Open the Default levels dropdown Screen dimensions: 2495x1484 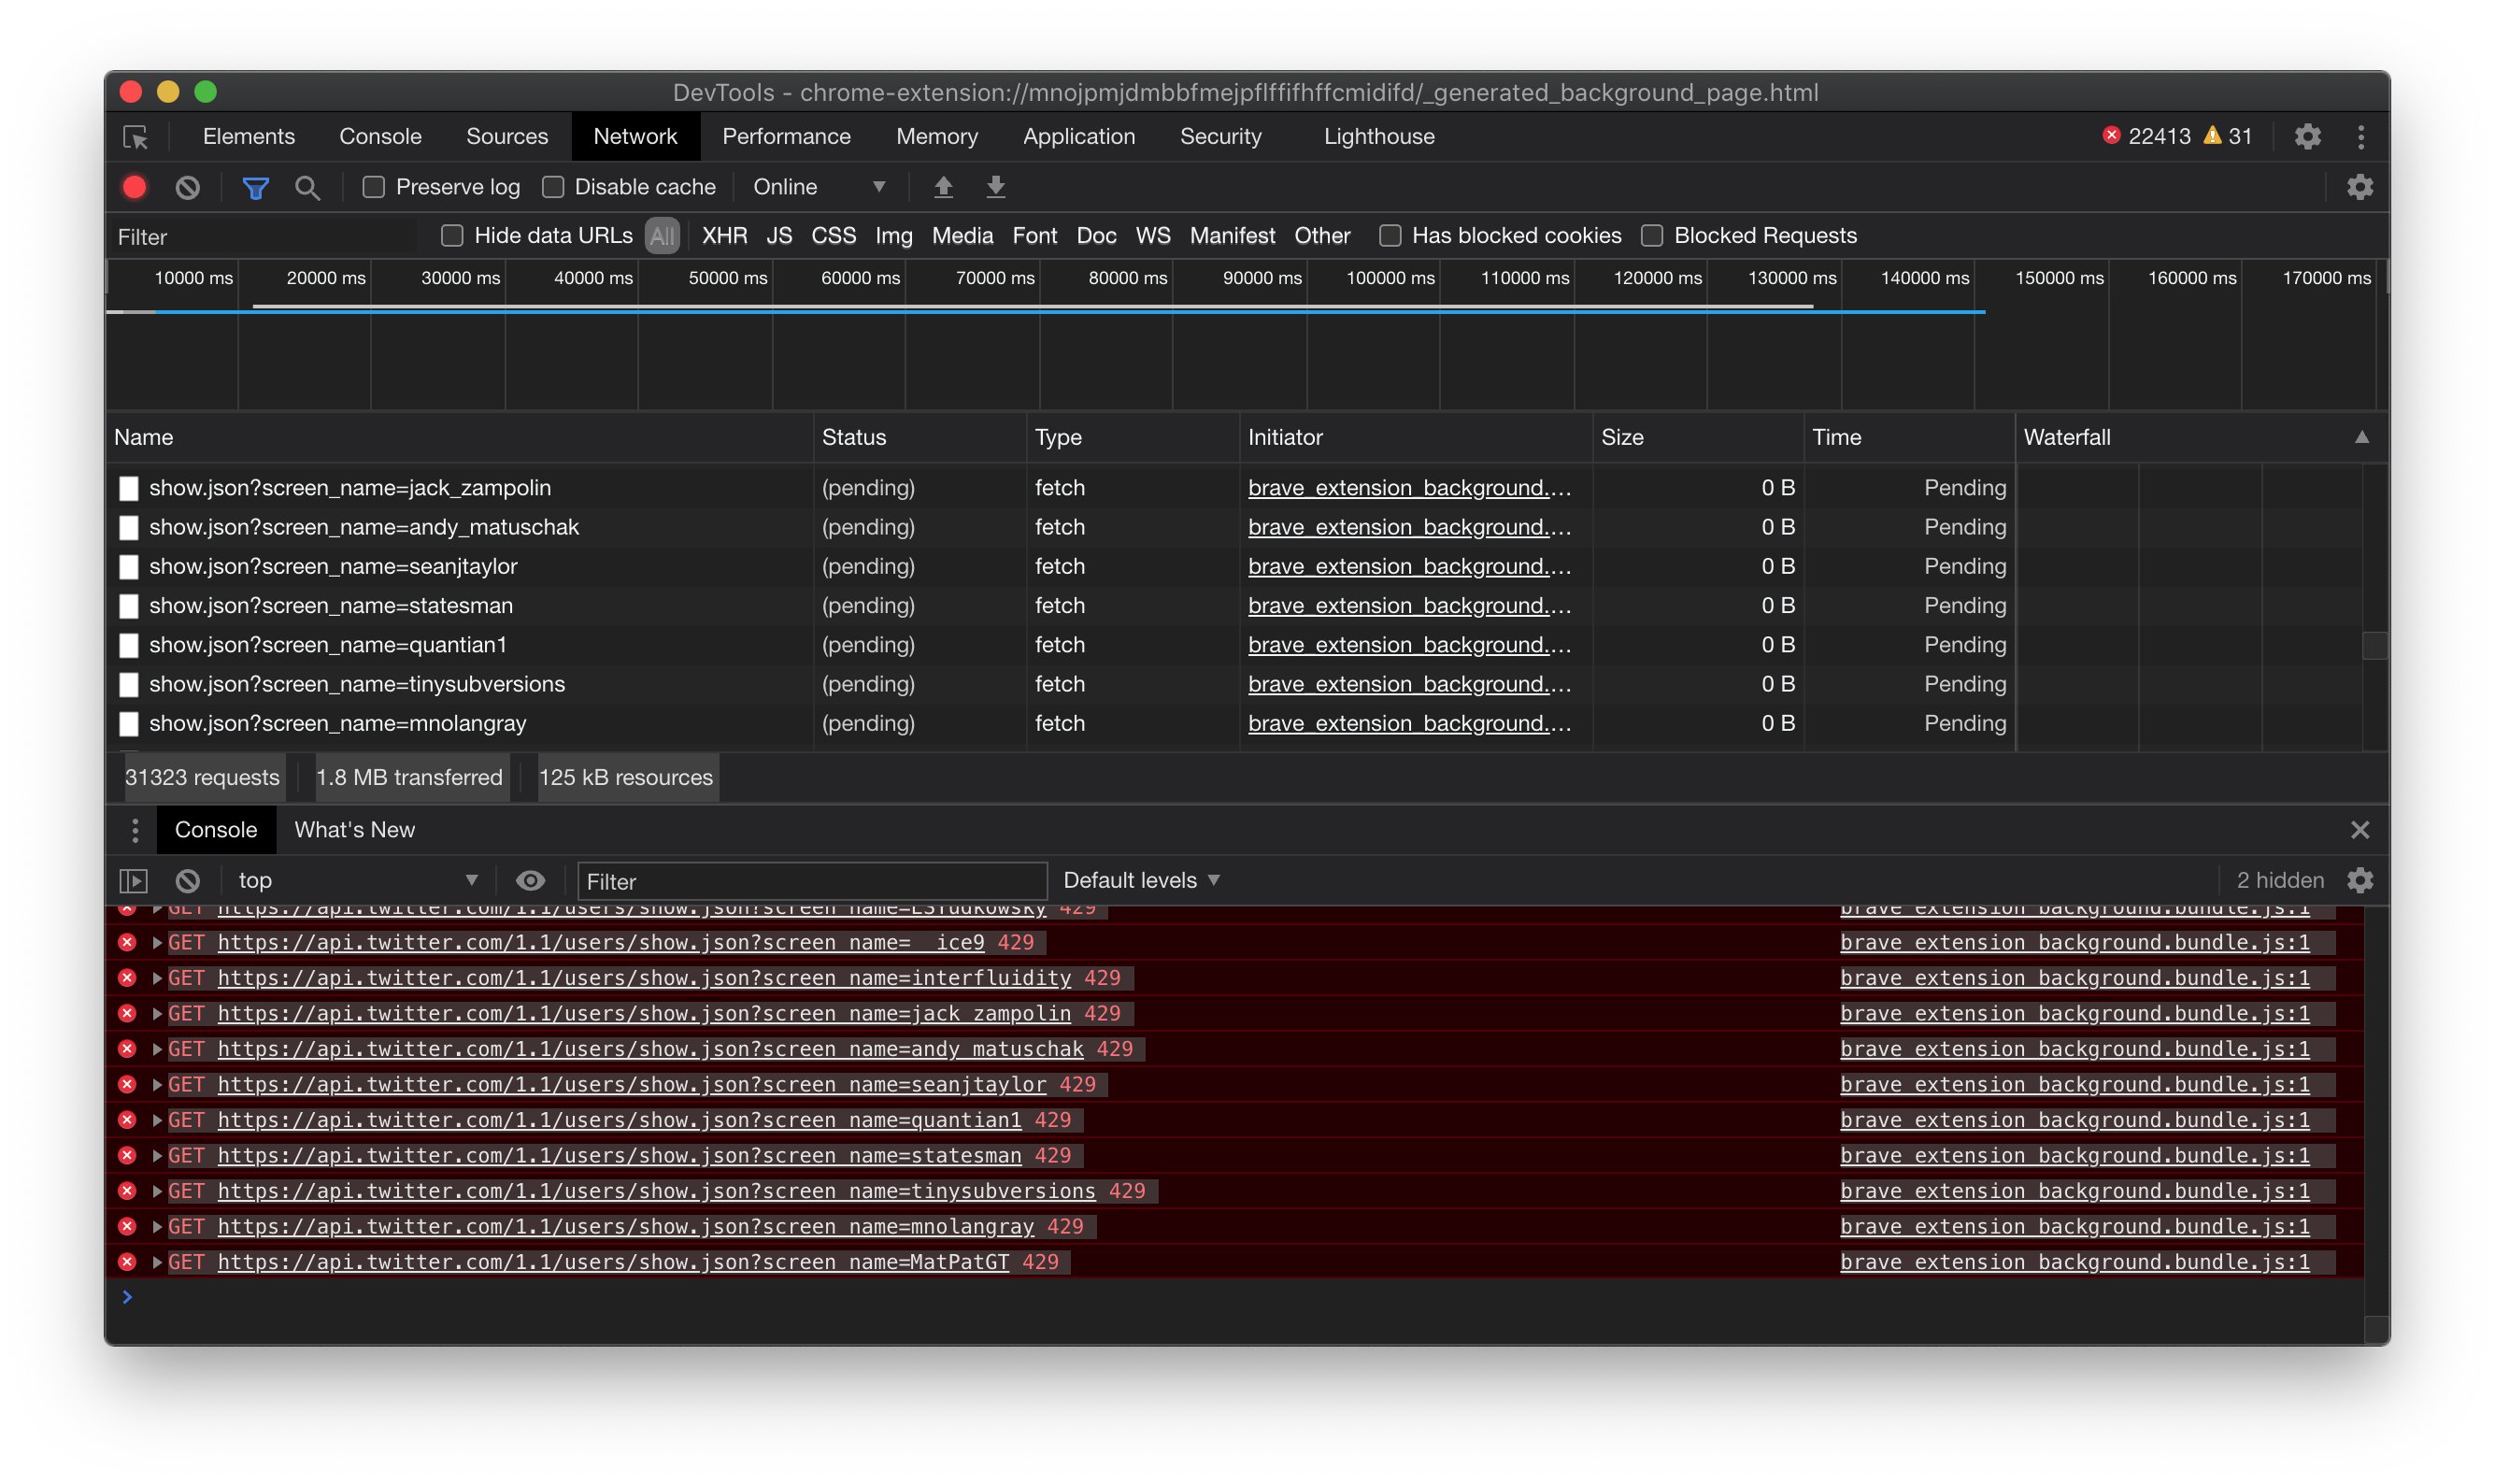pos(1140,880)
